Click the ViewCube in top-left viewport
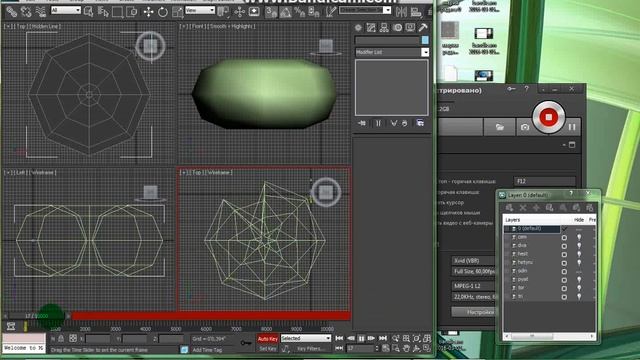640x360 pixels. [x=150, y=46]
